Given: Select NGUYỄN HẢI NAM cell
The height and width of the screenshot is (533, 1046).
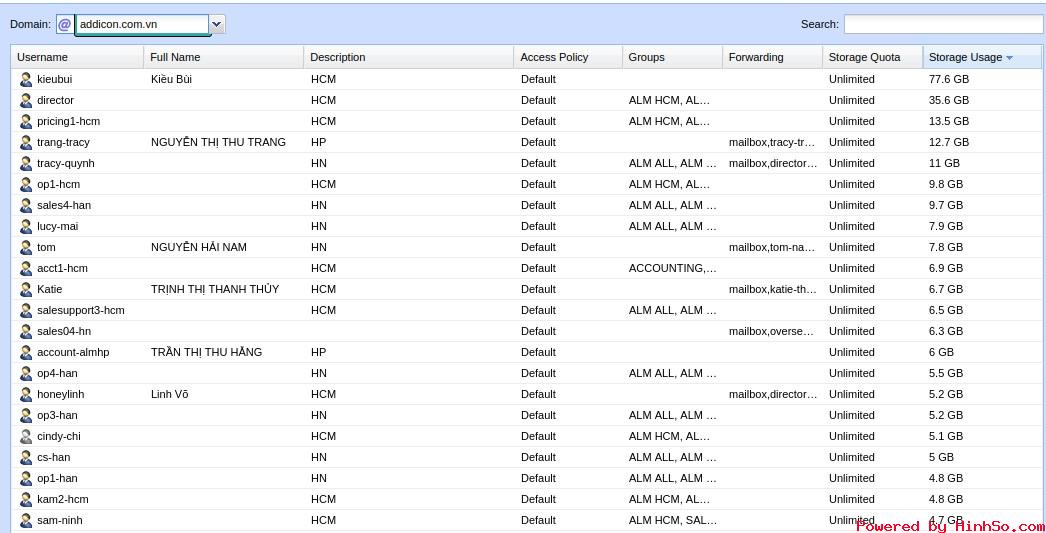Looking at the screenshot, I should 199,247.
